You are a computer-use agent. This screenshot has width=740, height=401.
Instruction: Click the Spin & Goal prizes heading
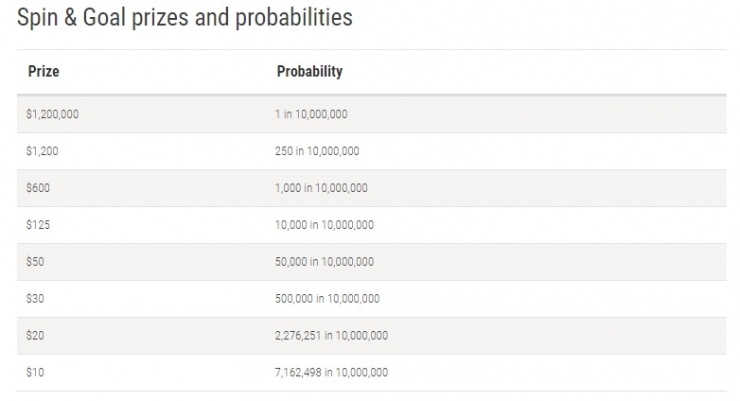[185, 18]
